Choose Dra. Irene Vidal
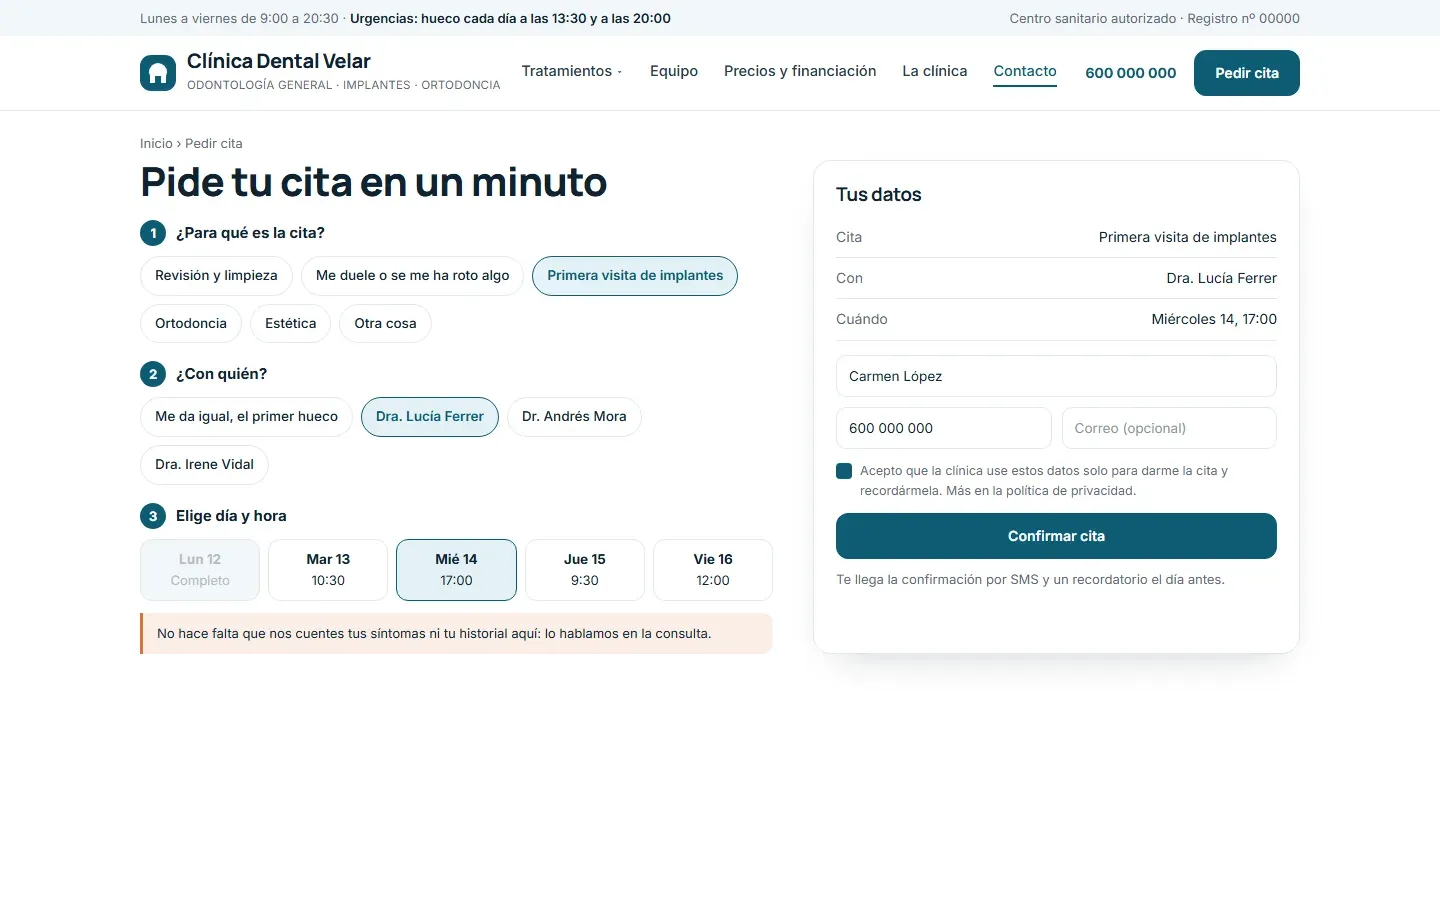The width and height of the screenshot is (1440, 900). (x=204, y=465)
